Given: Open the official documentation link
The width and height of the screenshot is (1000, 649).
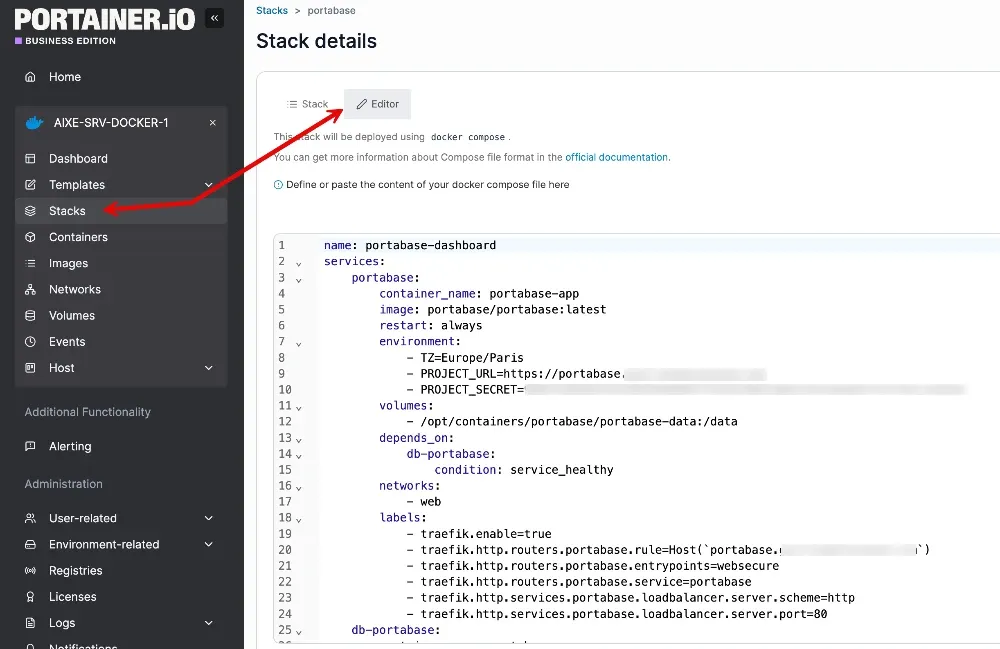Looking at the screenshot, I should 616,157.
